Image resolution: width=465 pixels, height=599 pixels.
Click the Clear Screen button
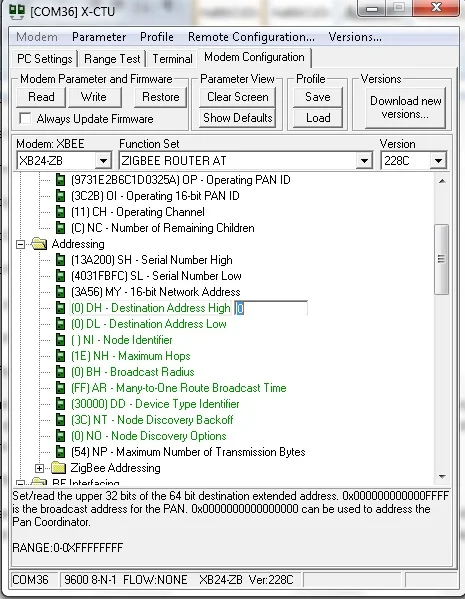(238, 97)
